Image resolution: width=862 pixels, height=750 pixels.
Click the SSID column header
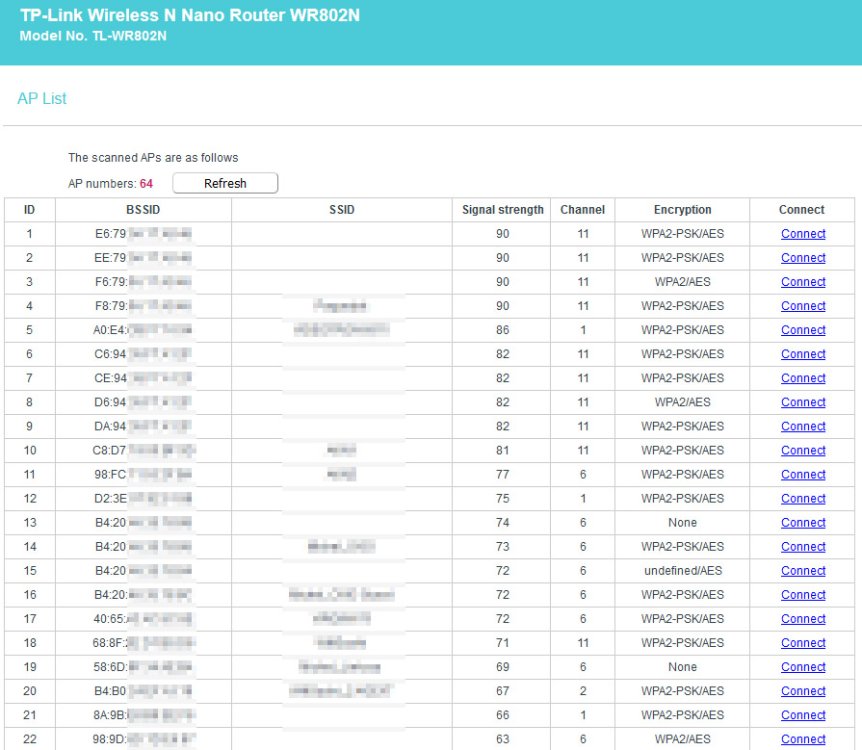342,209
